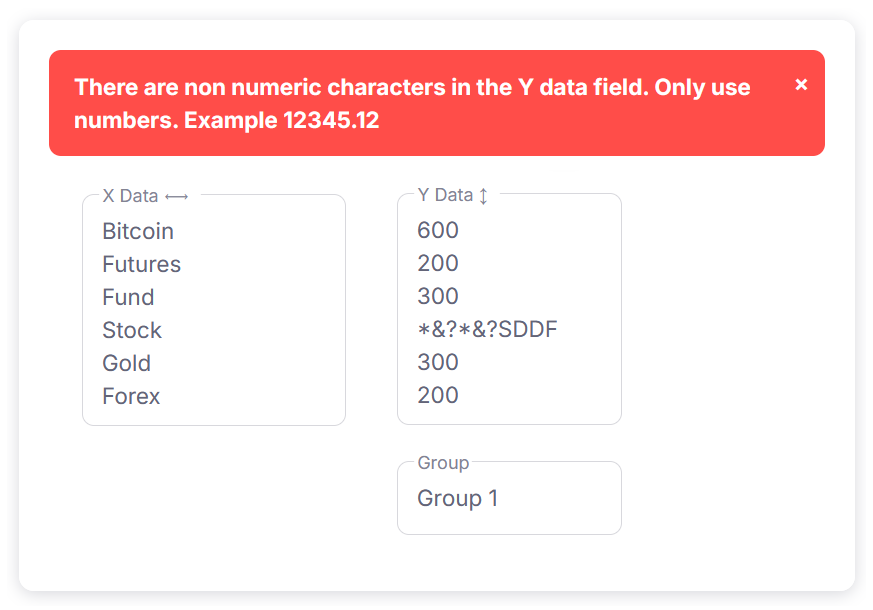Click inside the X Data field

(213, 310)
